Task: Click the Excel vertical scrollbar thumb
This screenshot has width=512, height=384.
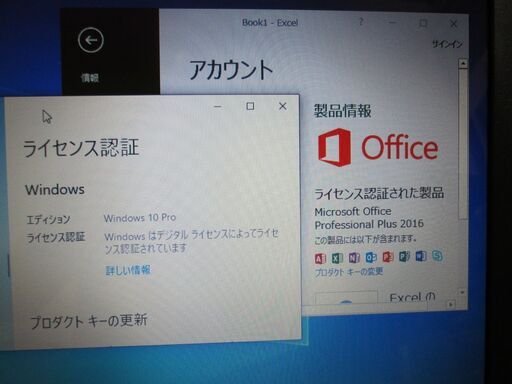Action: [x=463, y=144]
